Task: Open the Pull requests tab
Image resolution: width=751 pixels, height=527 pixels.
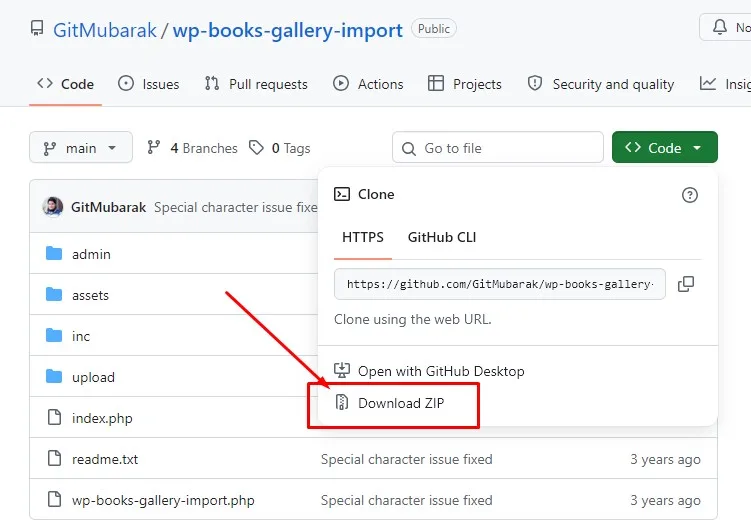Action: pyautogui.click(x=256, y=84)
